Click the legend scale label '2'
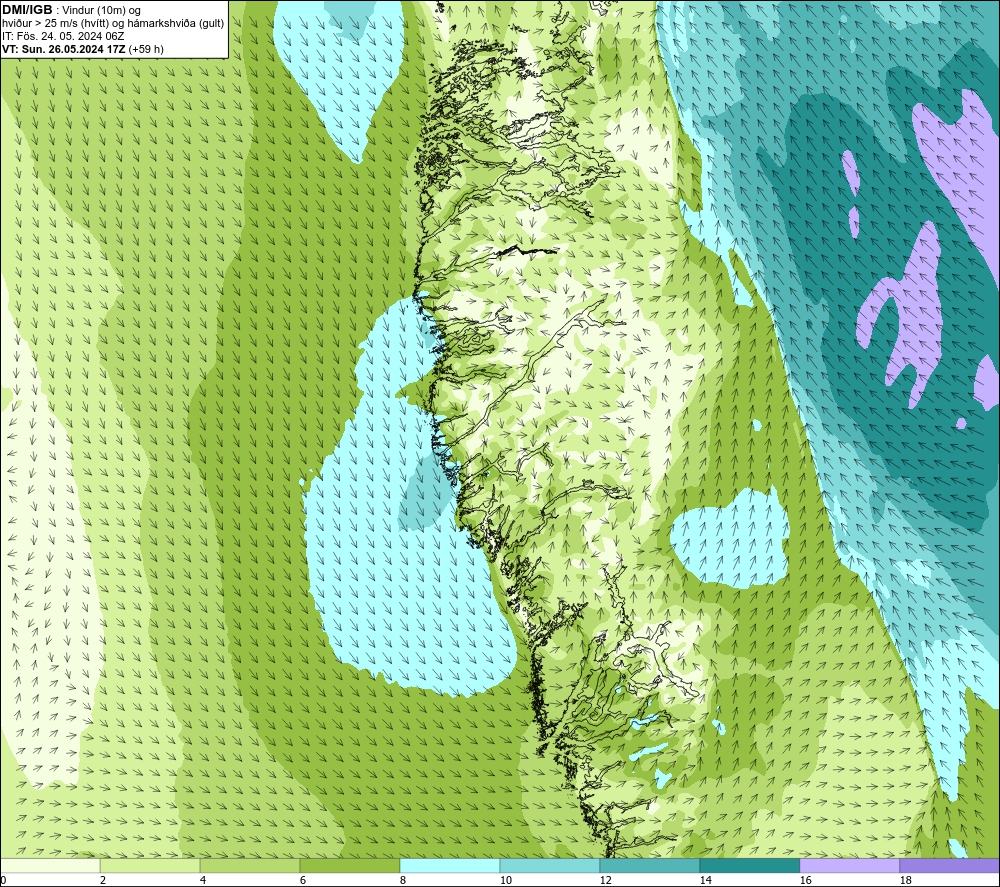This screenshot has height=887, width=1000. [x=103, y=880]
